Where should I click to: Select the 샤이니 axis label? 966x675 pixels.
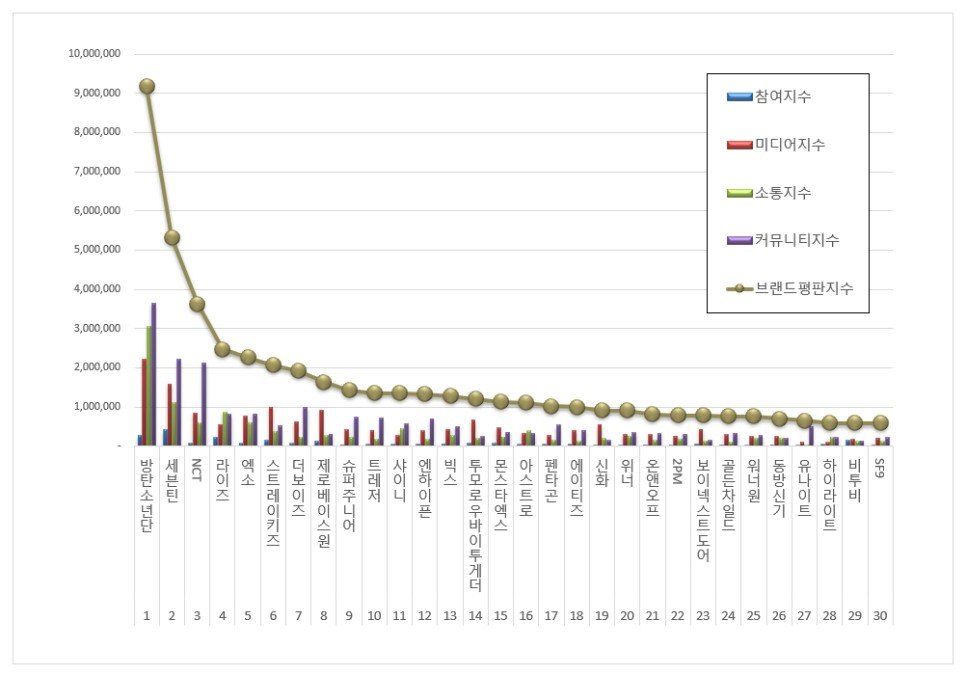pos(399,480)
